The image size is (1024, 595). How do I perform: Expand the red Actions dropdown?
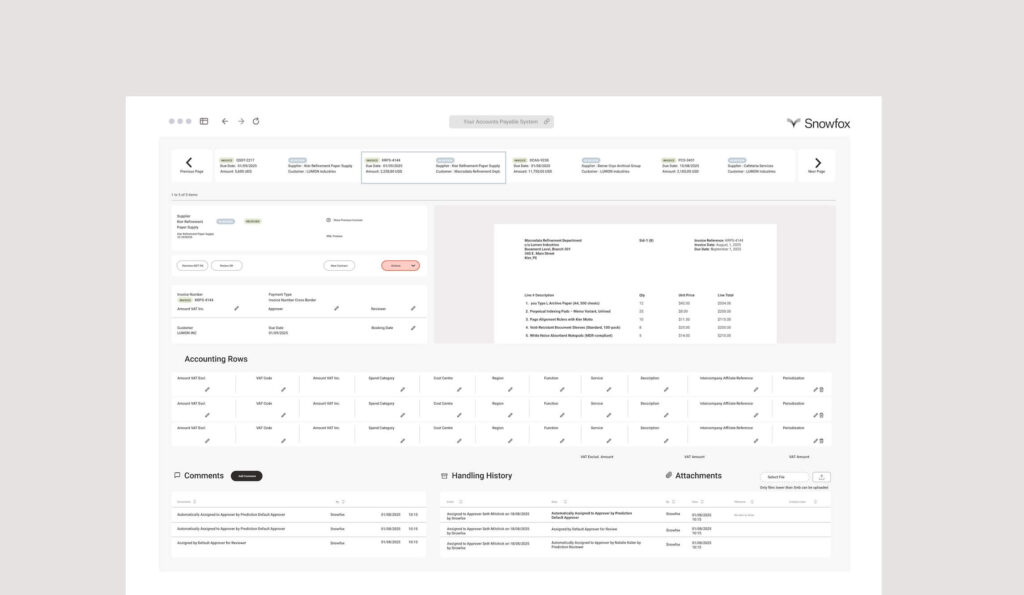pos(400,265)
